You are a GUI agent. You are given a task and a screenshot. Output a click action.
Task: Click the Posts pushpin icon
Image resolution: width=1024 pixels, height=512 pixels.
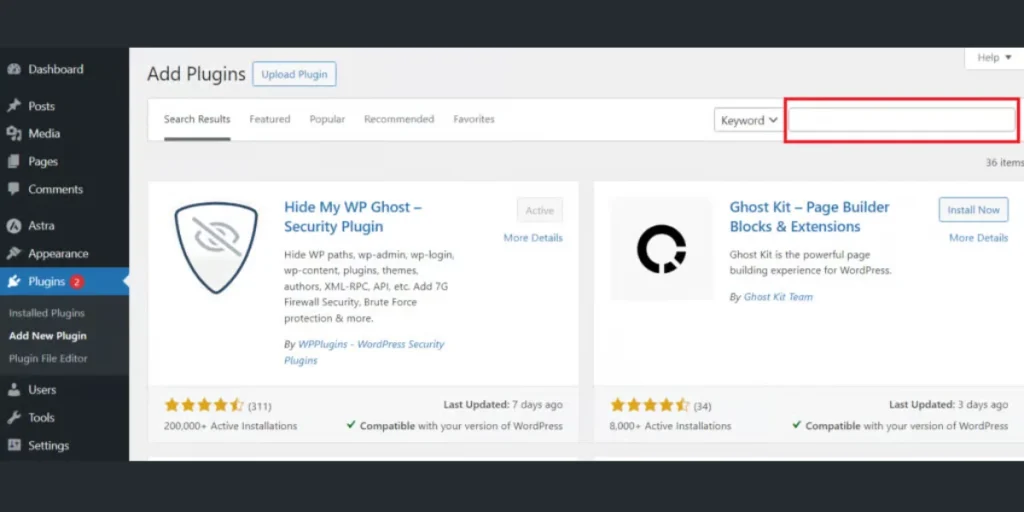(x=14, y=106)
